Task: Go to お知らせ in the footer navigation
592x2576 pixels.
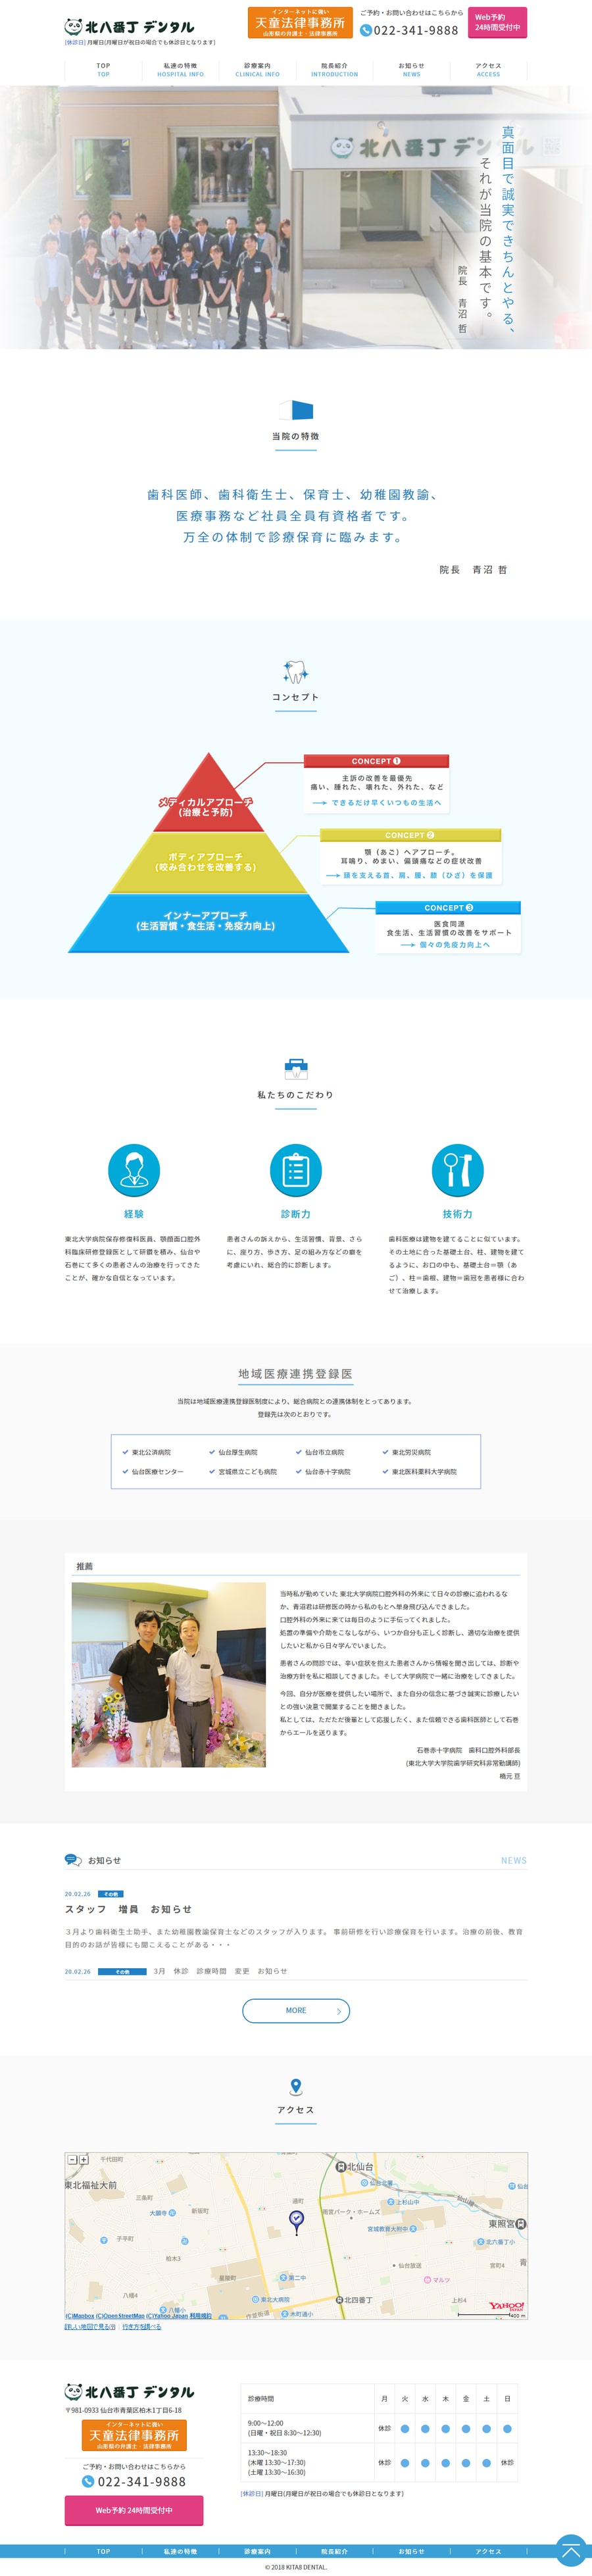Action: point(411,2551)
